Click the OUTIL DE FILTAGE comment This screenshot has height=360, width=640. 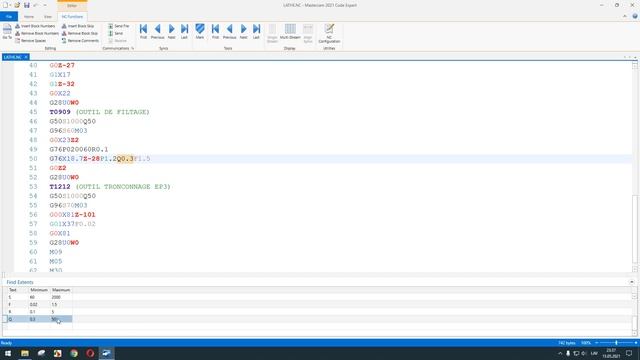113,112
